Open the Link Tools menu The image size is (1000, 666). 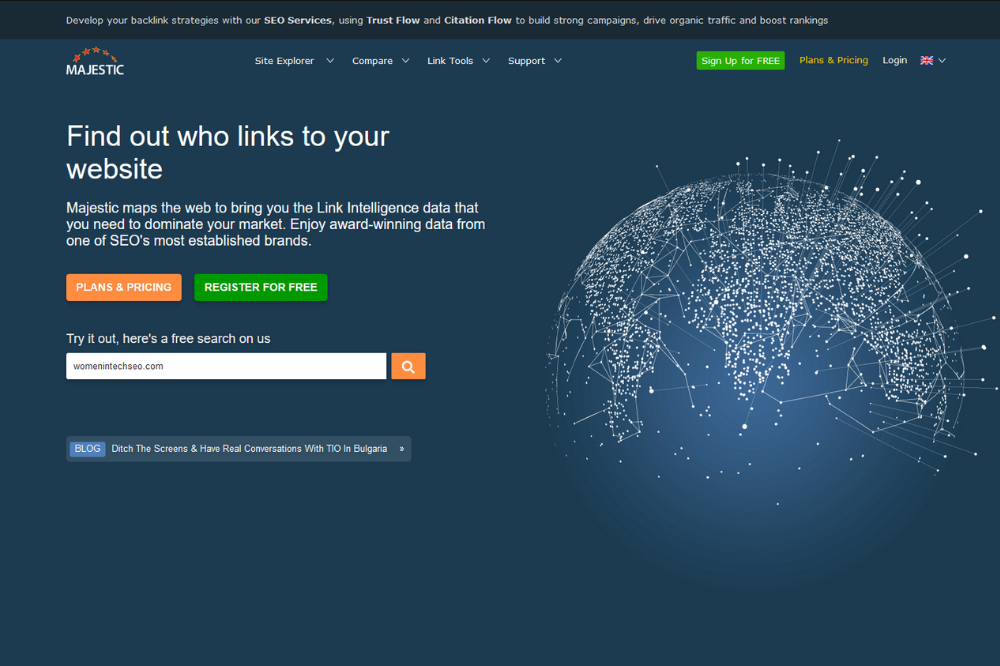click(x=450, y=61)
